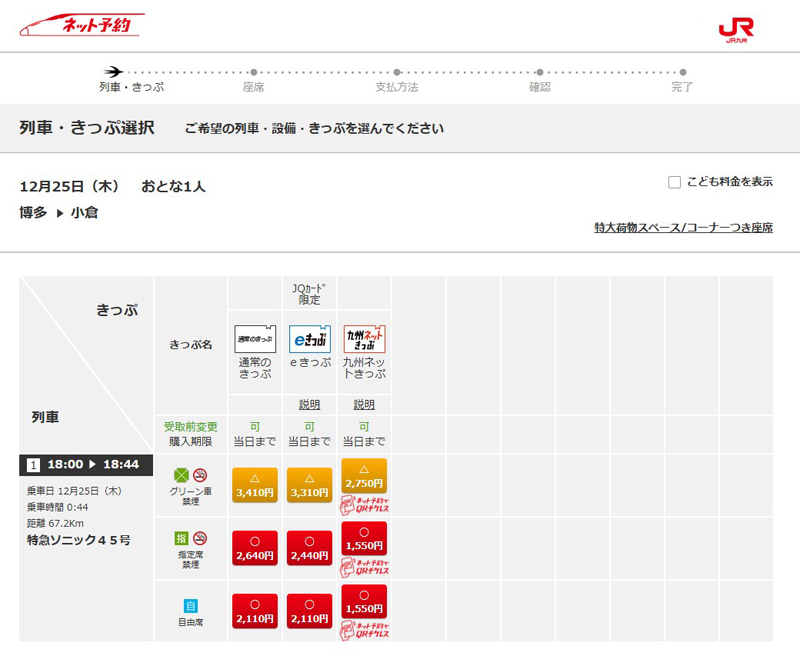This screenshot has width=800, height=656.
Task: Click the 九州ネットきっぷ ticket icon
Action: pos(364,338)
